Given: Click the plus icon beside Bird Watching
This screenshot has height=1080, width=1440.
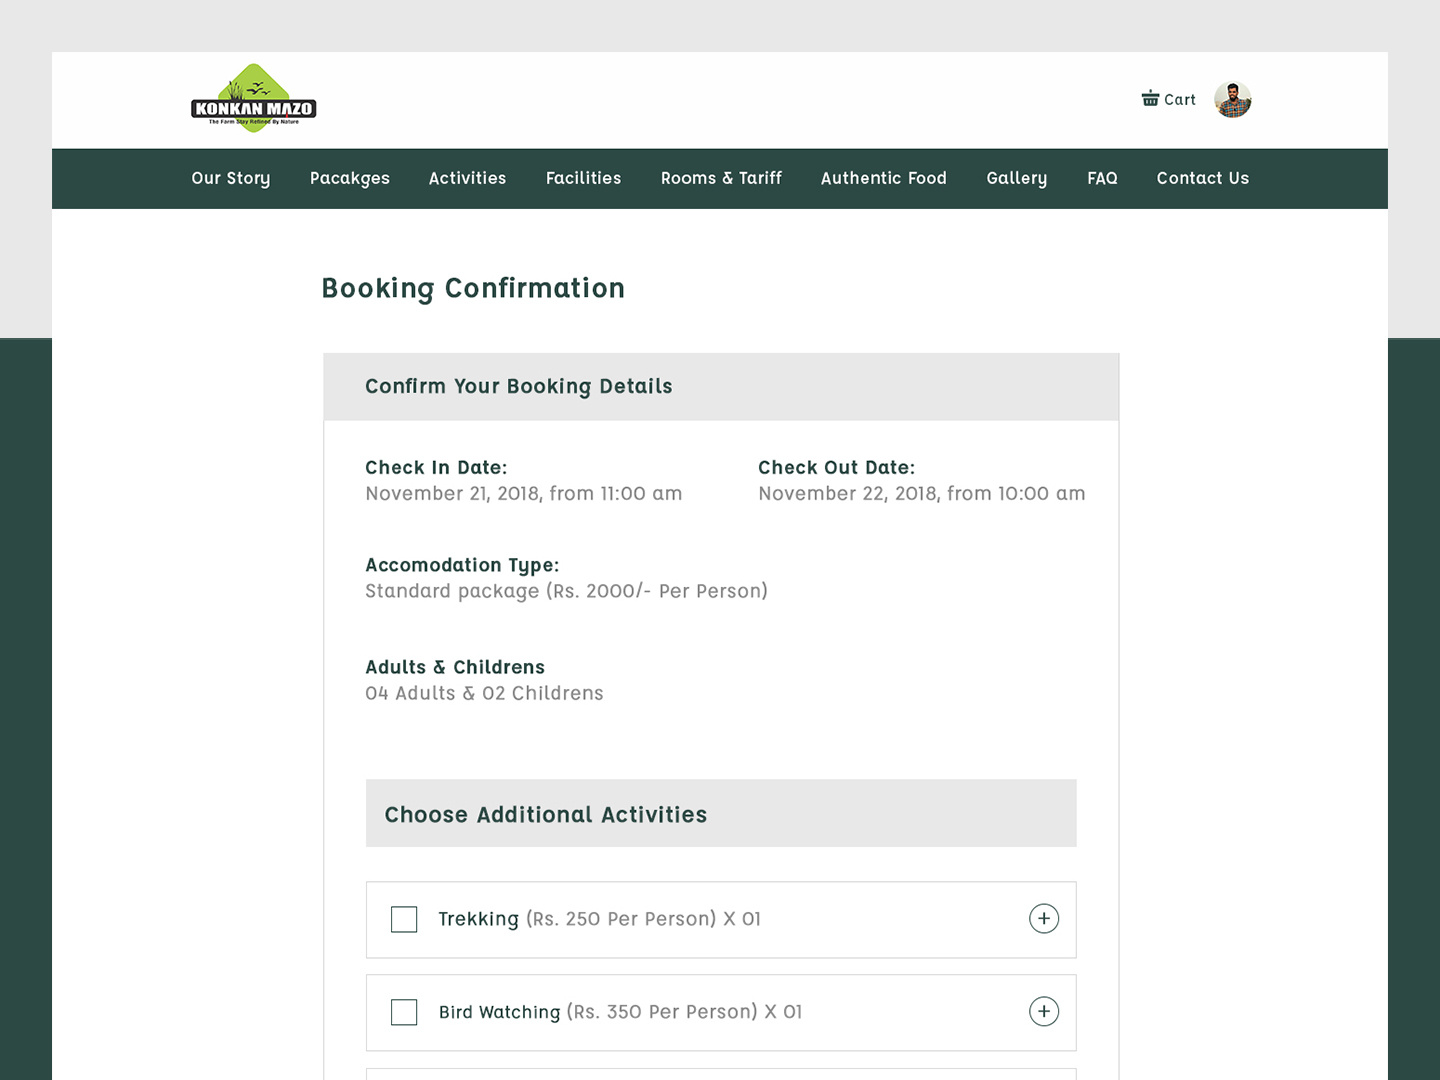Looking at the screenshot, I should coord(1044,1011).
